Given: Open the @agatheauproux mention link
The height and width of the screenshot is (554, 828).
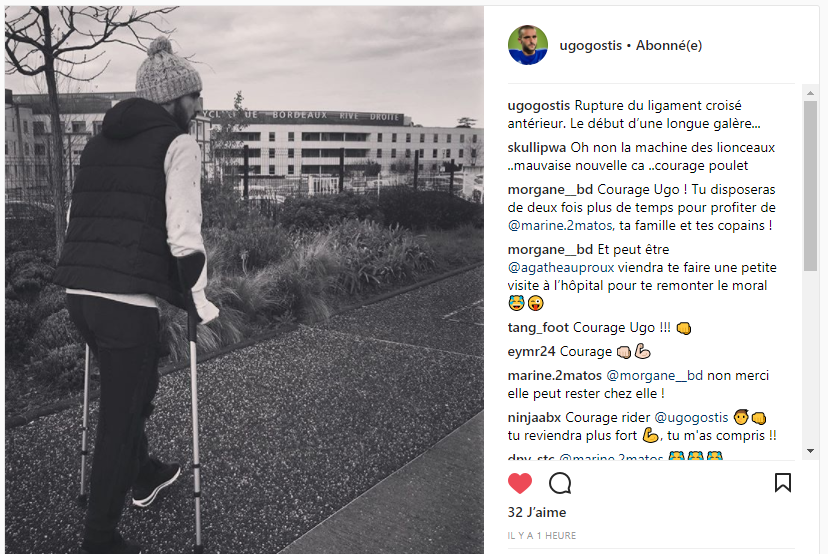Looking at the screenshot, I should click(561, 268).
